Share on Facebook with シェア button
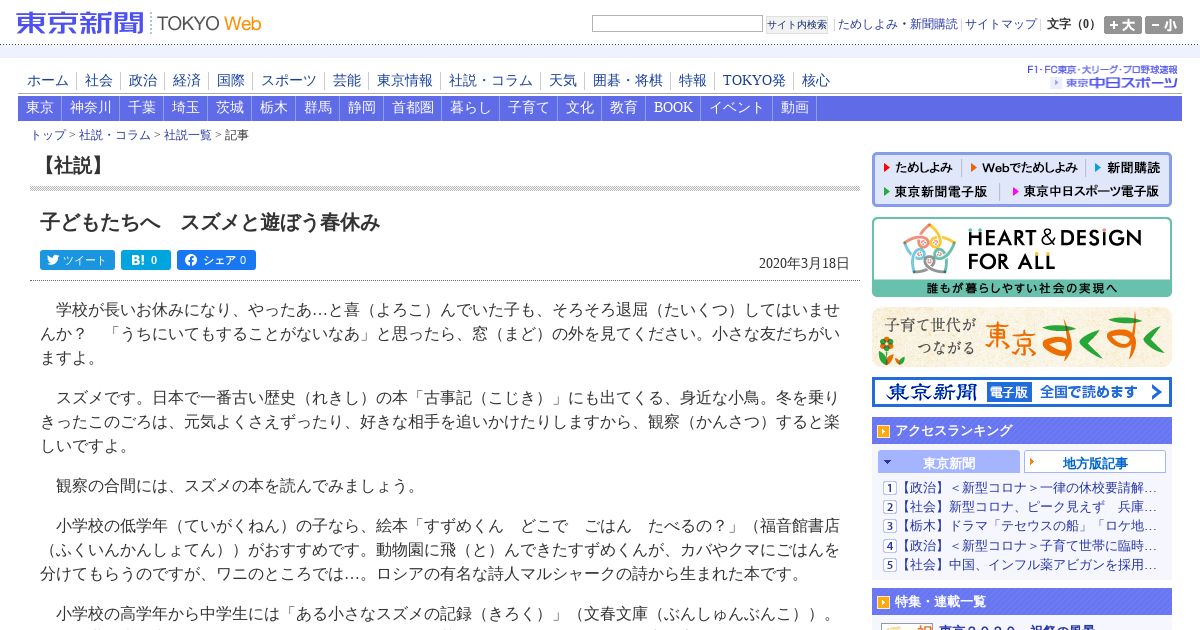Viewport: 1200px width, 630px height. (x=216, y=260)
